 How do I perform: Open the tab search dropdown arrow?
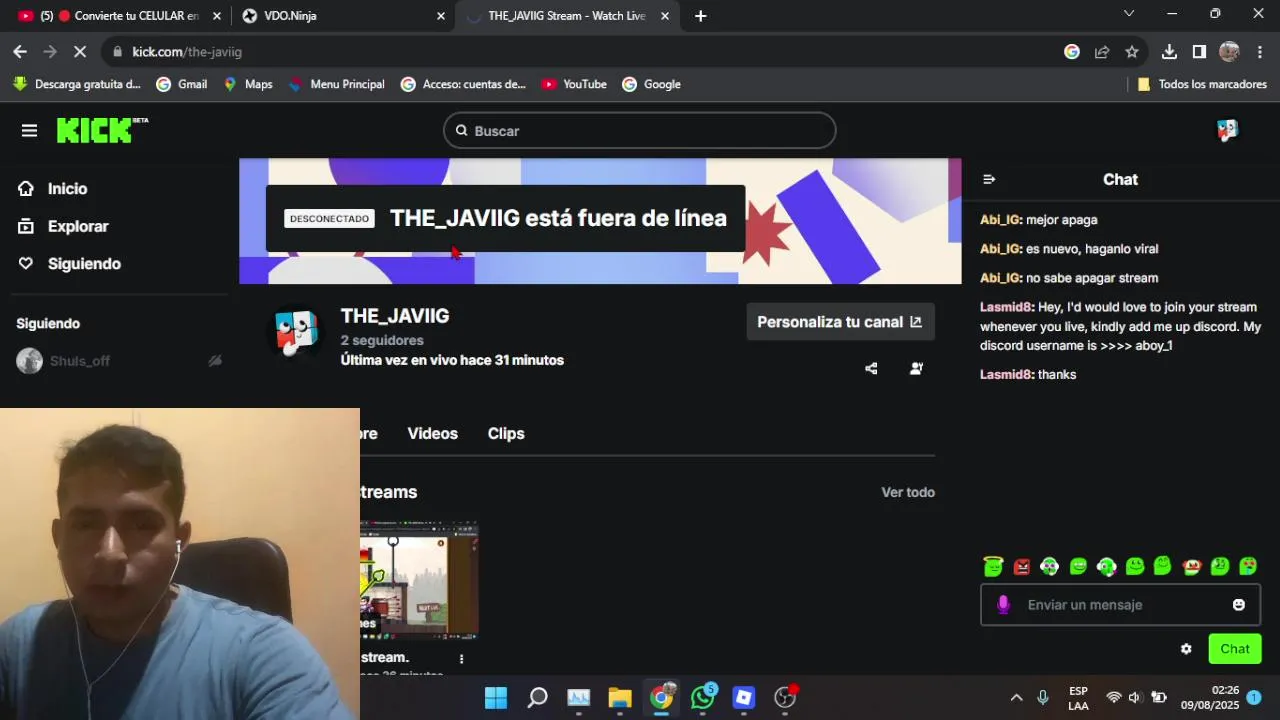tap(1129, 14)
